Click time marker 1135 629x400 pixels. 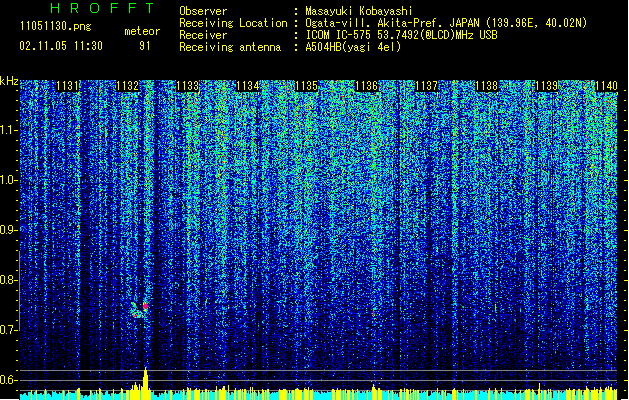306,86
